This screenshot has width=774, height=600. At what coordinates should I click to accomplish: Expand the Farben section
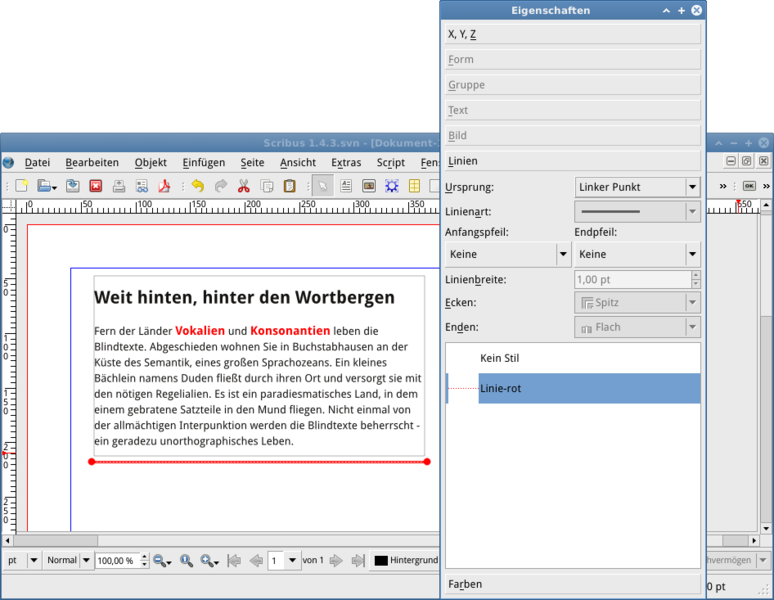click(x=572, y=584)
